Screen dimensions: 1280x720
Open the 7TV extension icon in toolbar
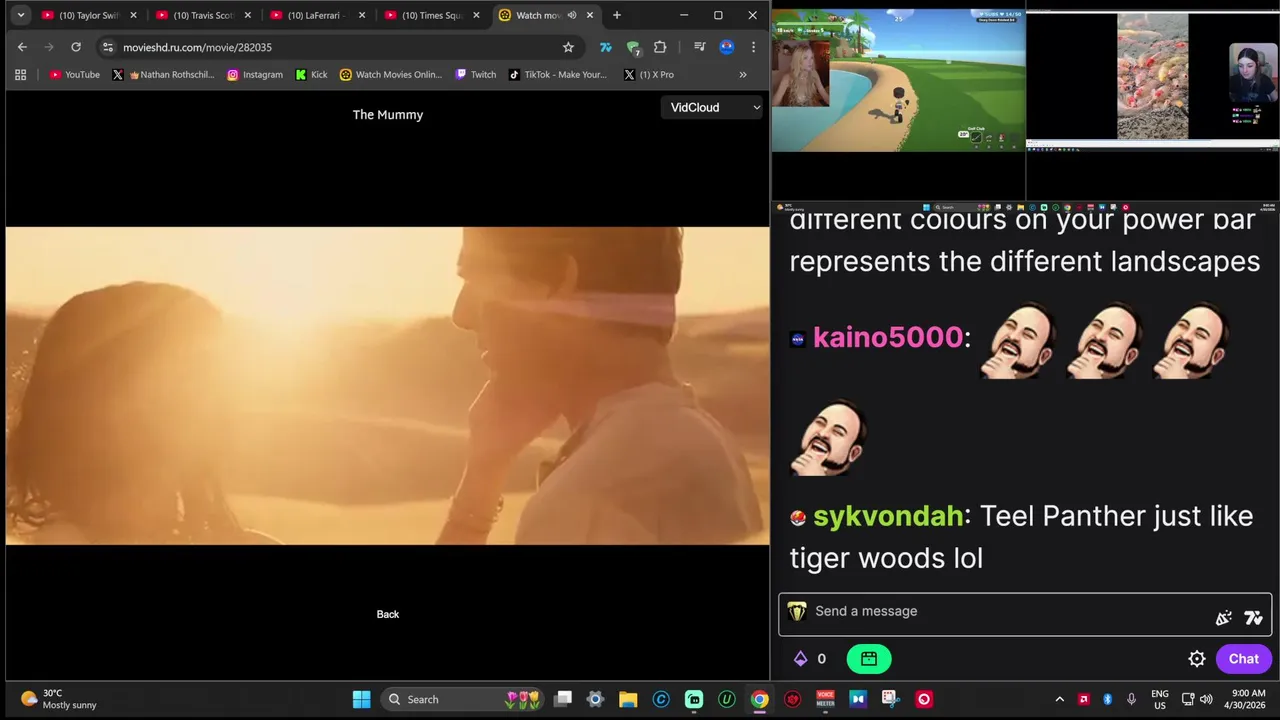point(605,47)
